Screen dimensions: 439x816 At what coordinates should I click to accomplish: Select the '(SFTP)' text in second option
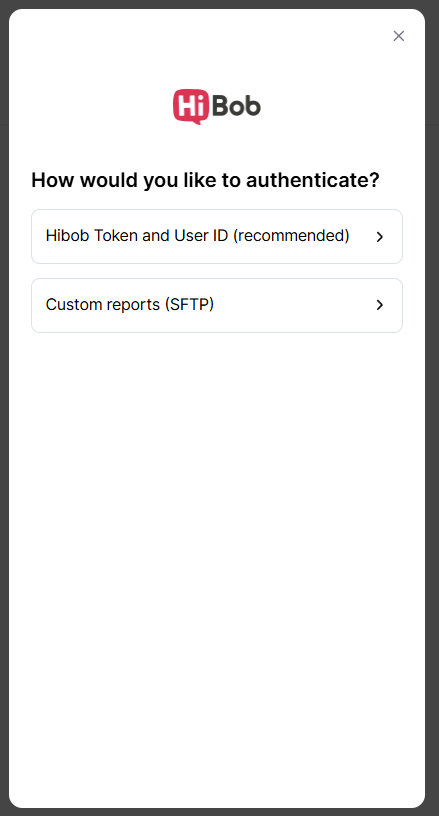point(189,304)
